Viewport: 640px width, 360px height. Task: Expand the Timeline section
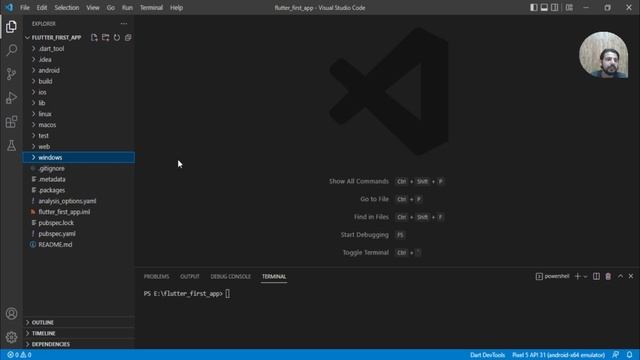pos(78,333)
